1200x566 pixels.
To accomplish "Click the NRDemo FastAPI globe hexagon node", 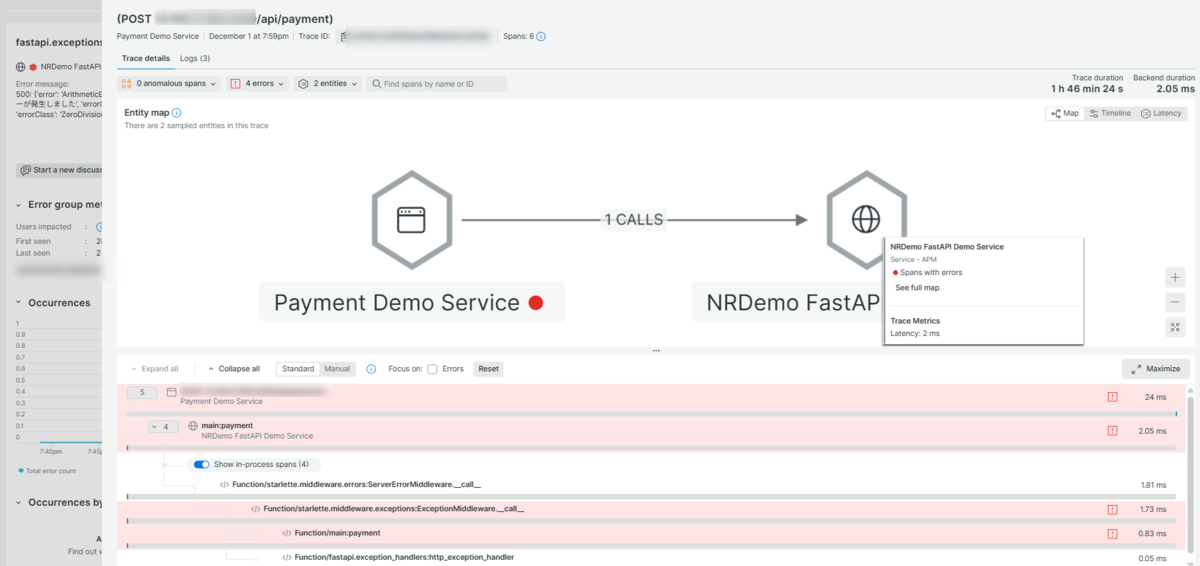I will click(866, 220).
